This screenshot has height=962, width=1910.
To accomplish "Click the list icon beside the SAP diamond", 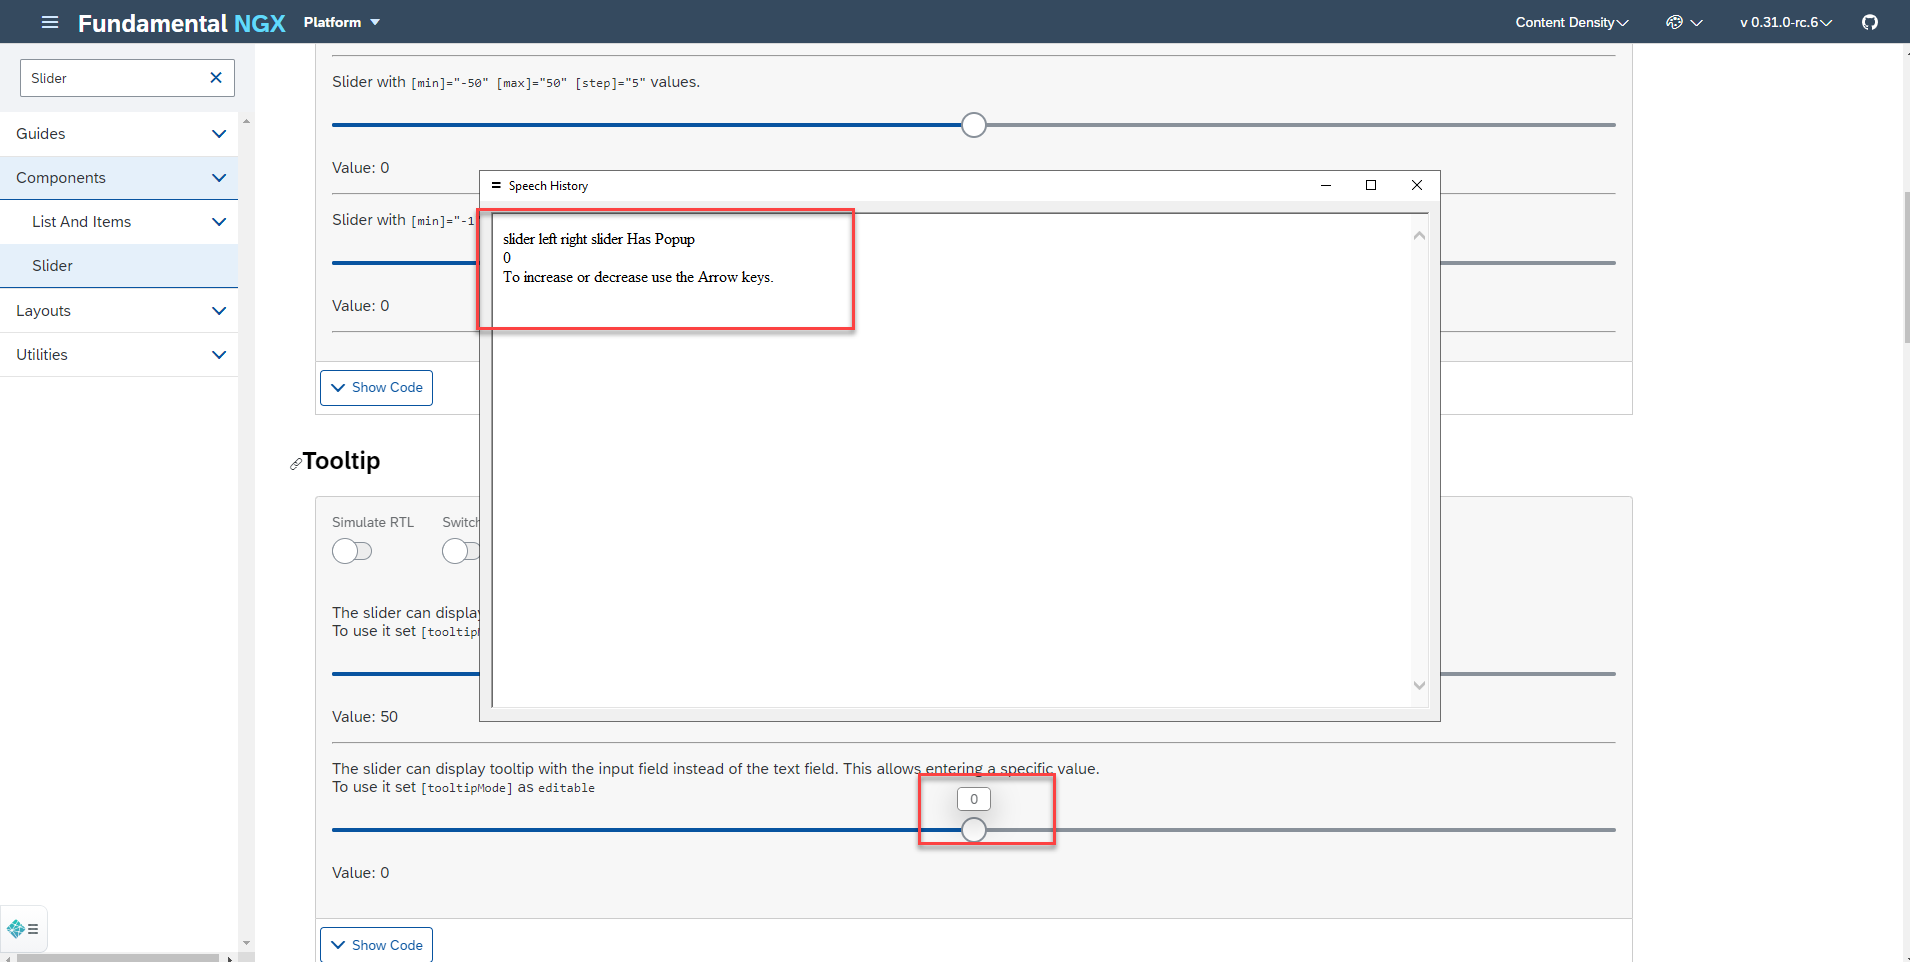I will [x=35, y=929].
